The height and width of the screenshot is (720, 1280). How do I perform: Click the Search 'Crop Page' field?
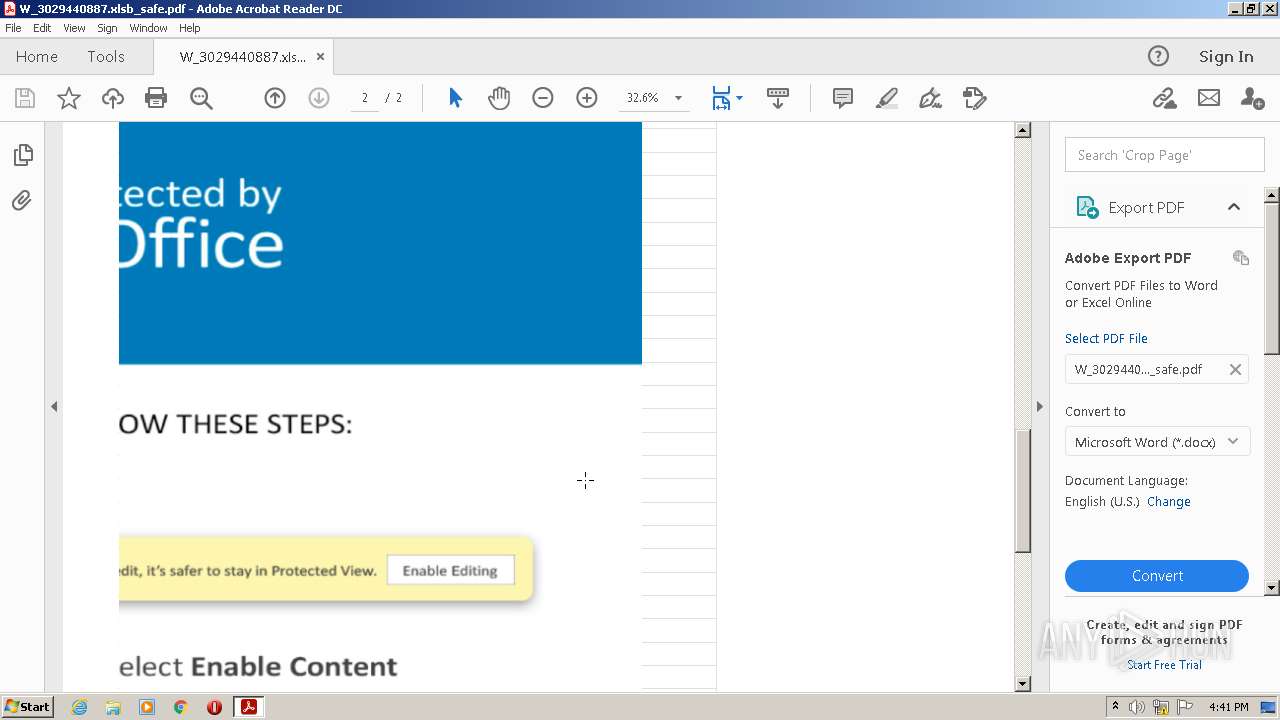pos(1164,155)
